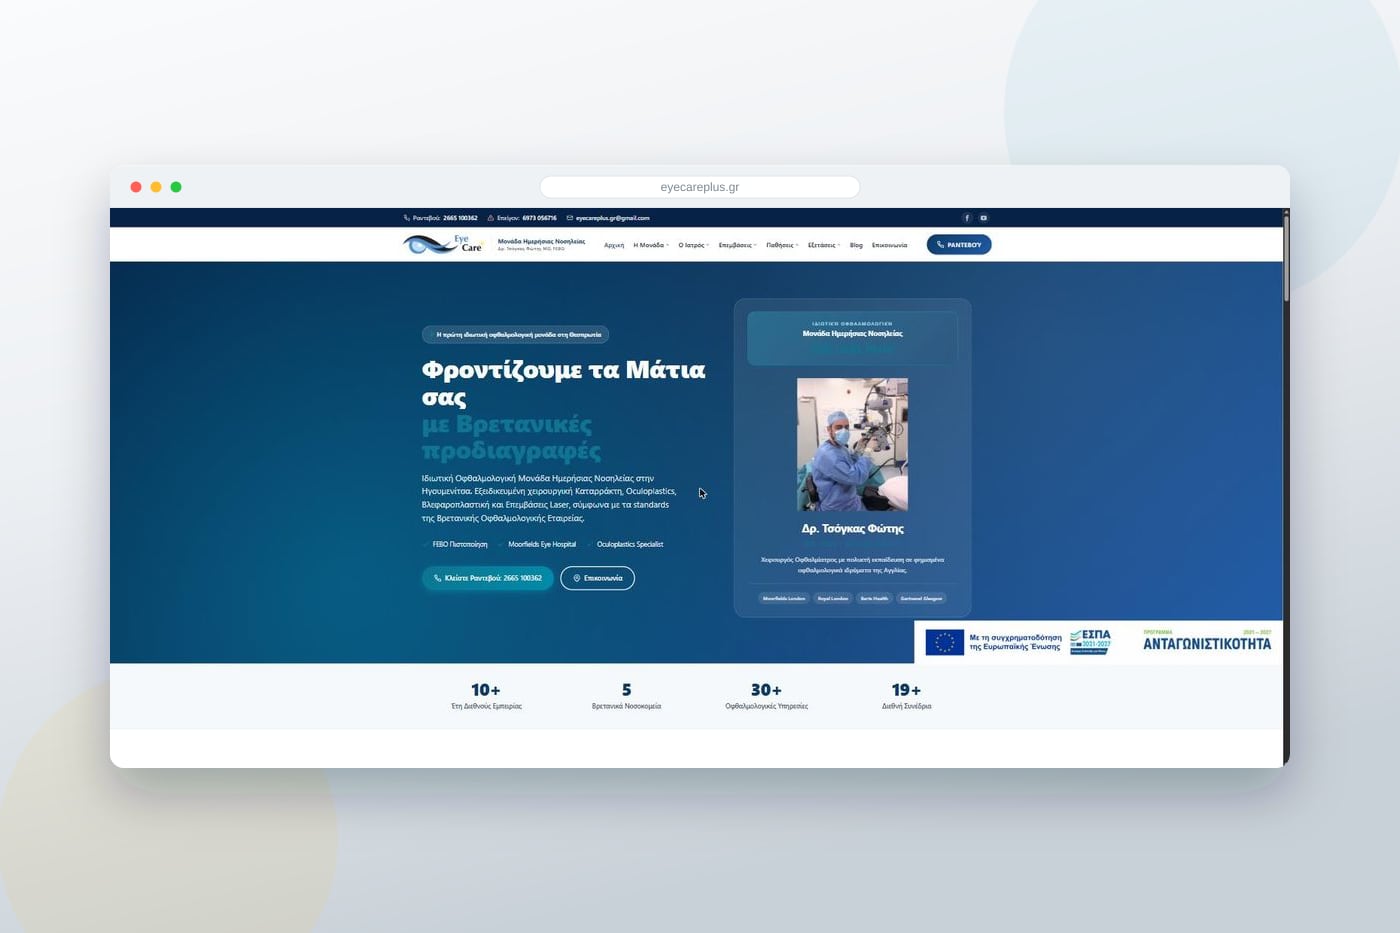Click the green maximize window dot

(176, 187)
